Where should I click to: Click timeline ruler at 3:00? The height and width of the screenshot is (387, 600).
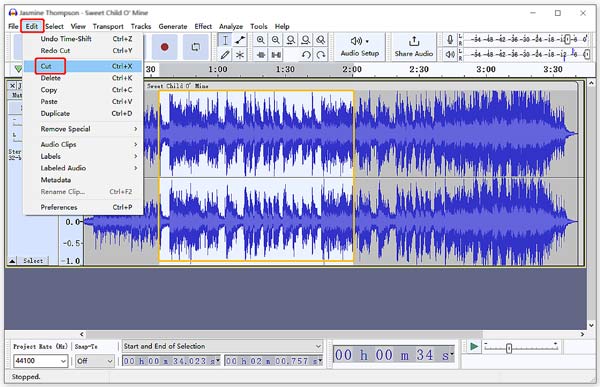(x=486, y=70)
